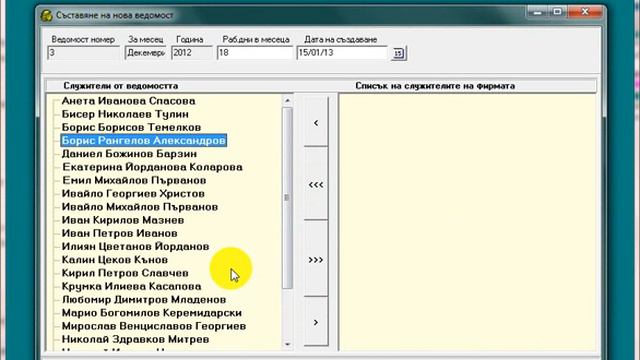
Task: Click the triple left arrows move-all button
Action: pos(316,184)
